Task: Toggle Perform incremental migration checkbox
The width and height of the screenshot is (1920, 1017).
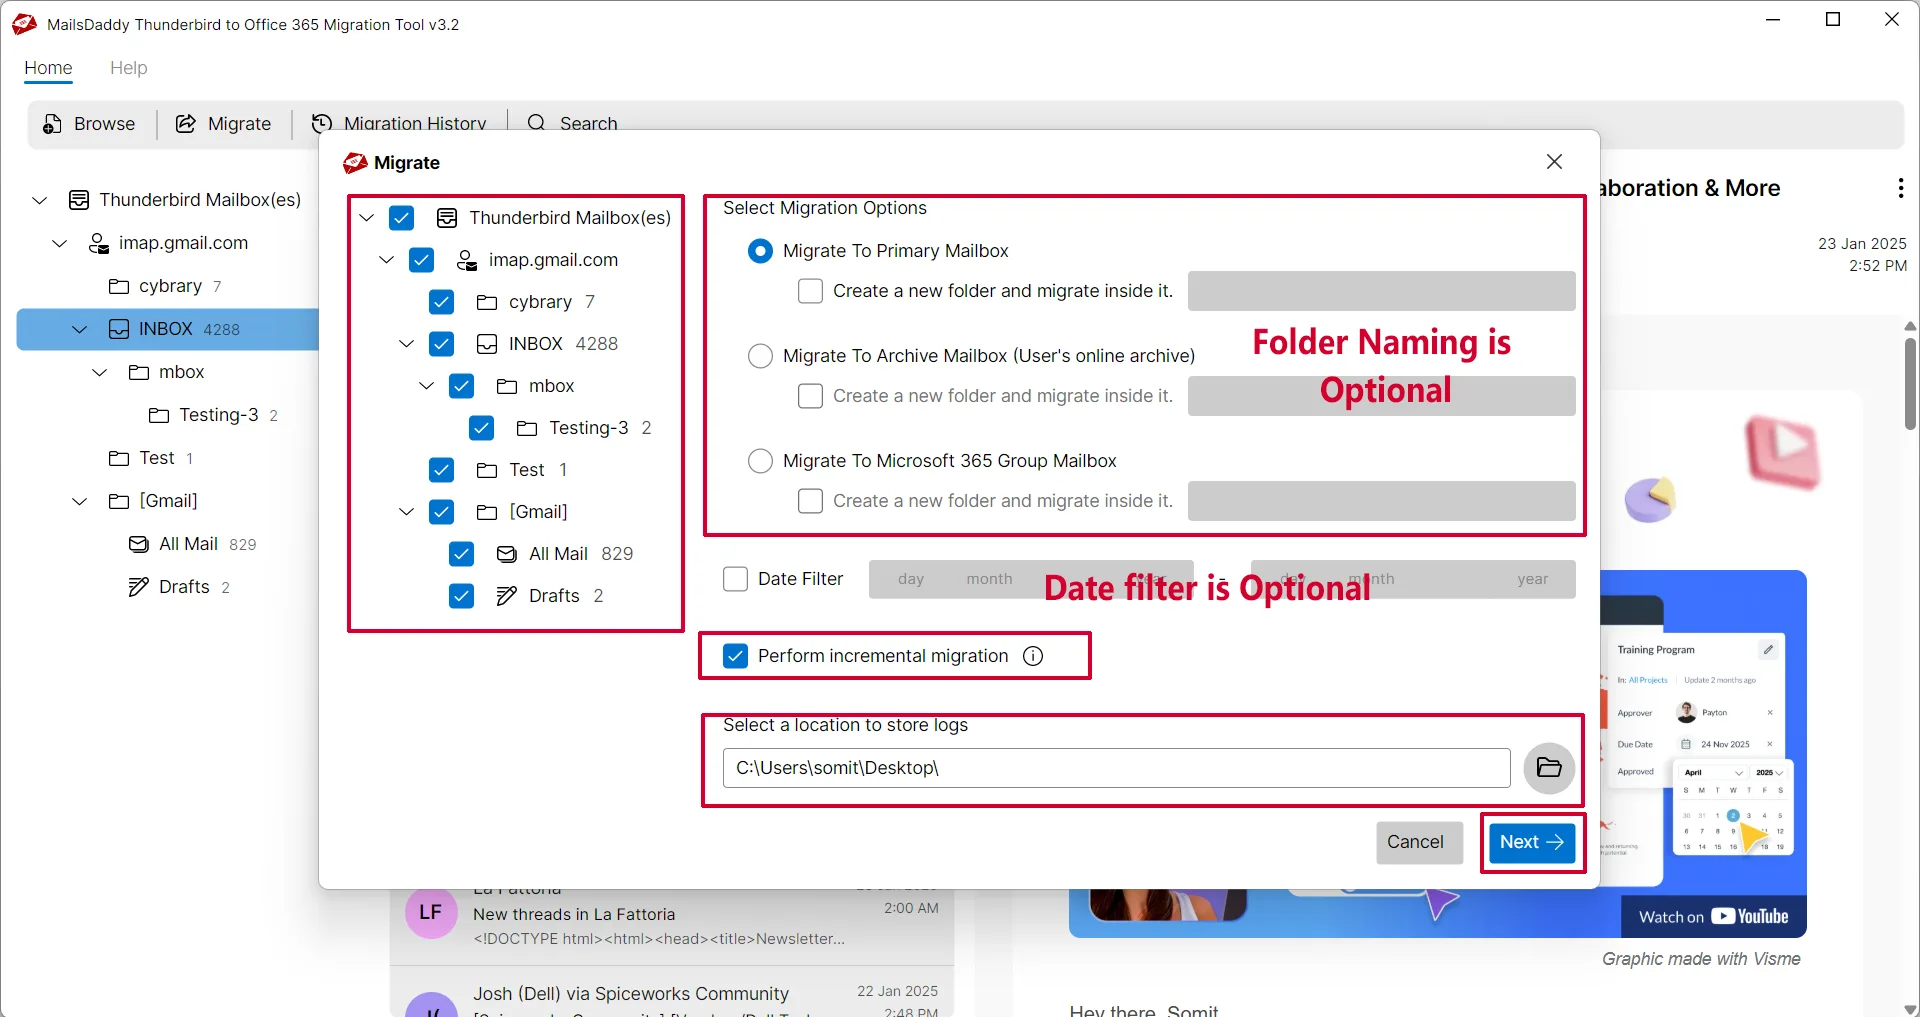Action: coord(736,656)
